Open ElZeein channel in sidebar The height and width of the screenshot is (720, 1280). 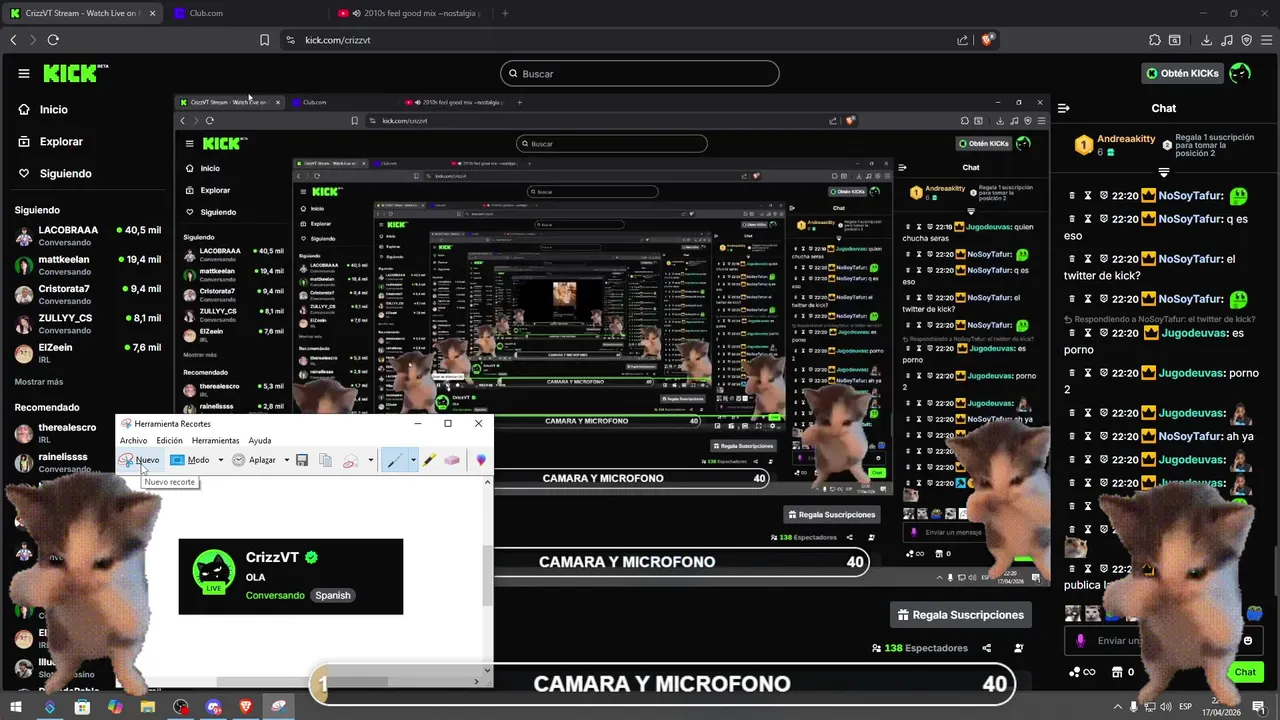(88, 353)
